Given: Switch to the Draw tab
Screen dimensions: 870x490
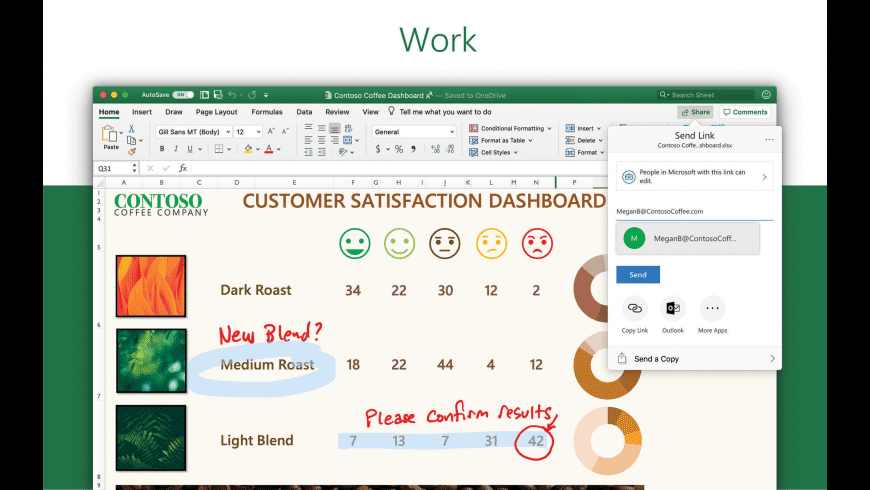Looking at the screenshot, I should (x=174, y=112).
